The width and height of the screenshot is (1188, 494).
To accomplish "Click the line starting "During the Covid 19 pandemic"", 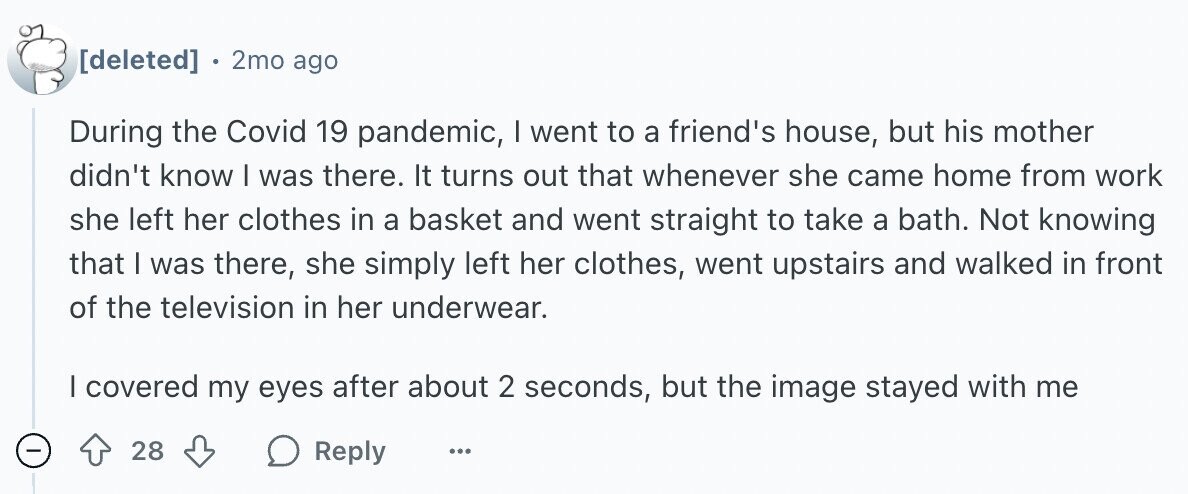I will click(x=581, y=133).
